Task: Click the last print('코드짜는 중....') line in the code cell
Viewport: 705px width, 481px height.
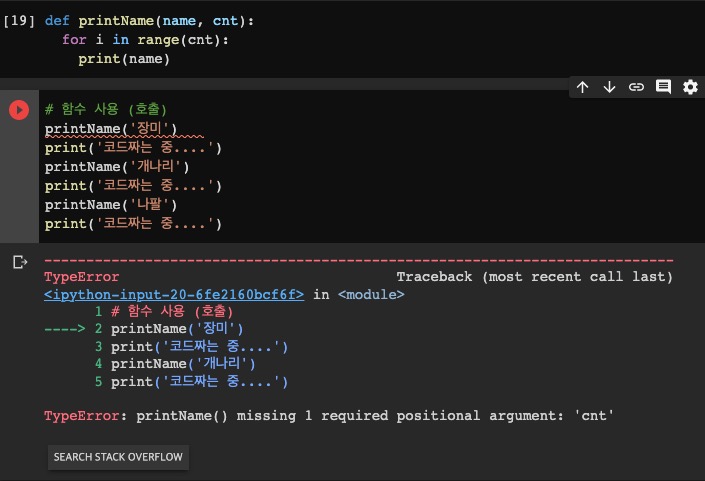Action: click(x=133, y=224)
